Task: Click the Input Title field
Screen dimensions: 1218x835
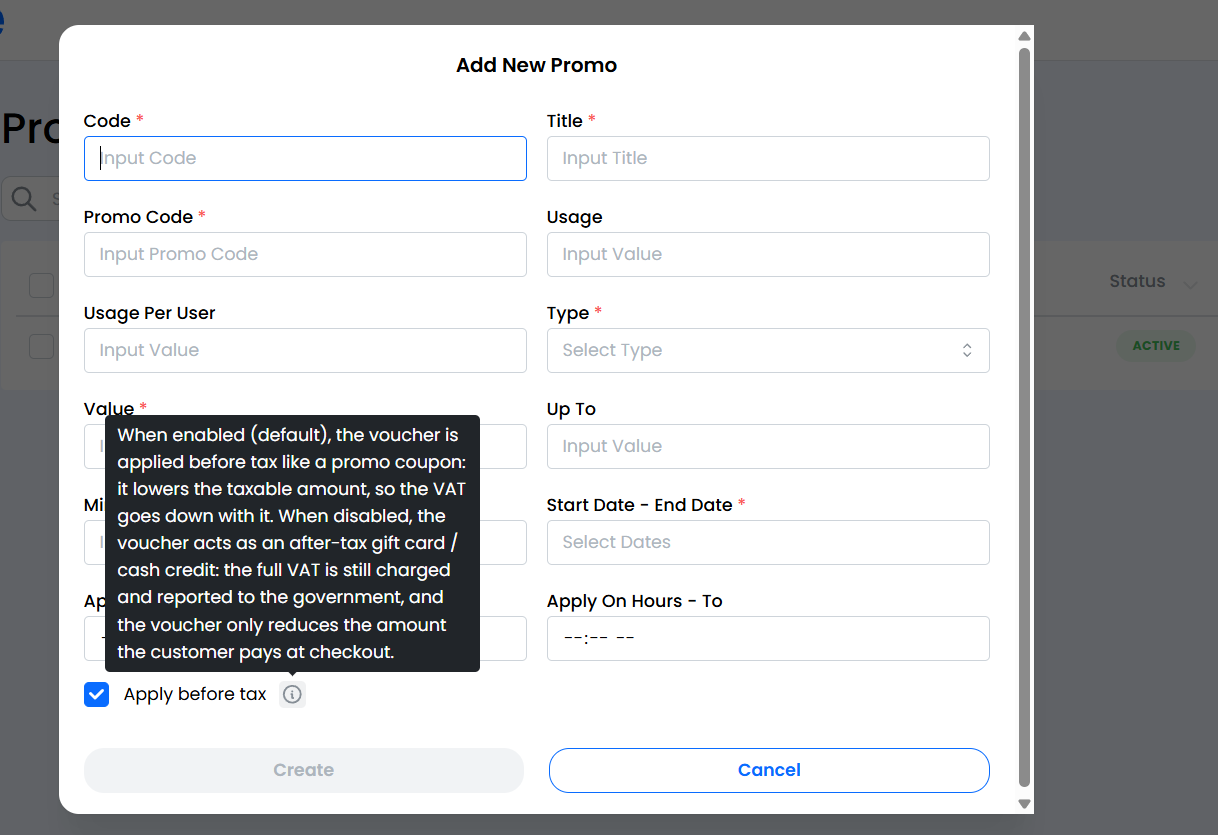Action: click(x=768, y=158)
